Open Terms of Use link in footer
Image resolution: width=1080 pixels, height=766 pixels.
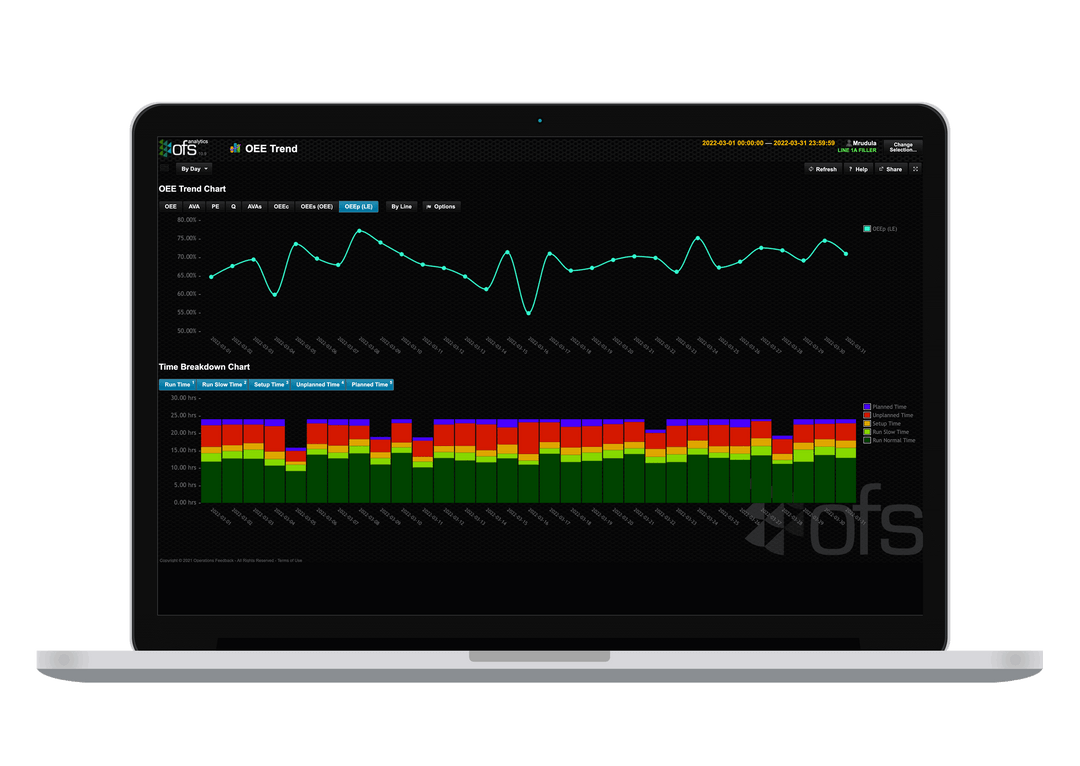click(293, 559)
